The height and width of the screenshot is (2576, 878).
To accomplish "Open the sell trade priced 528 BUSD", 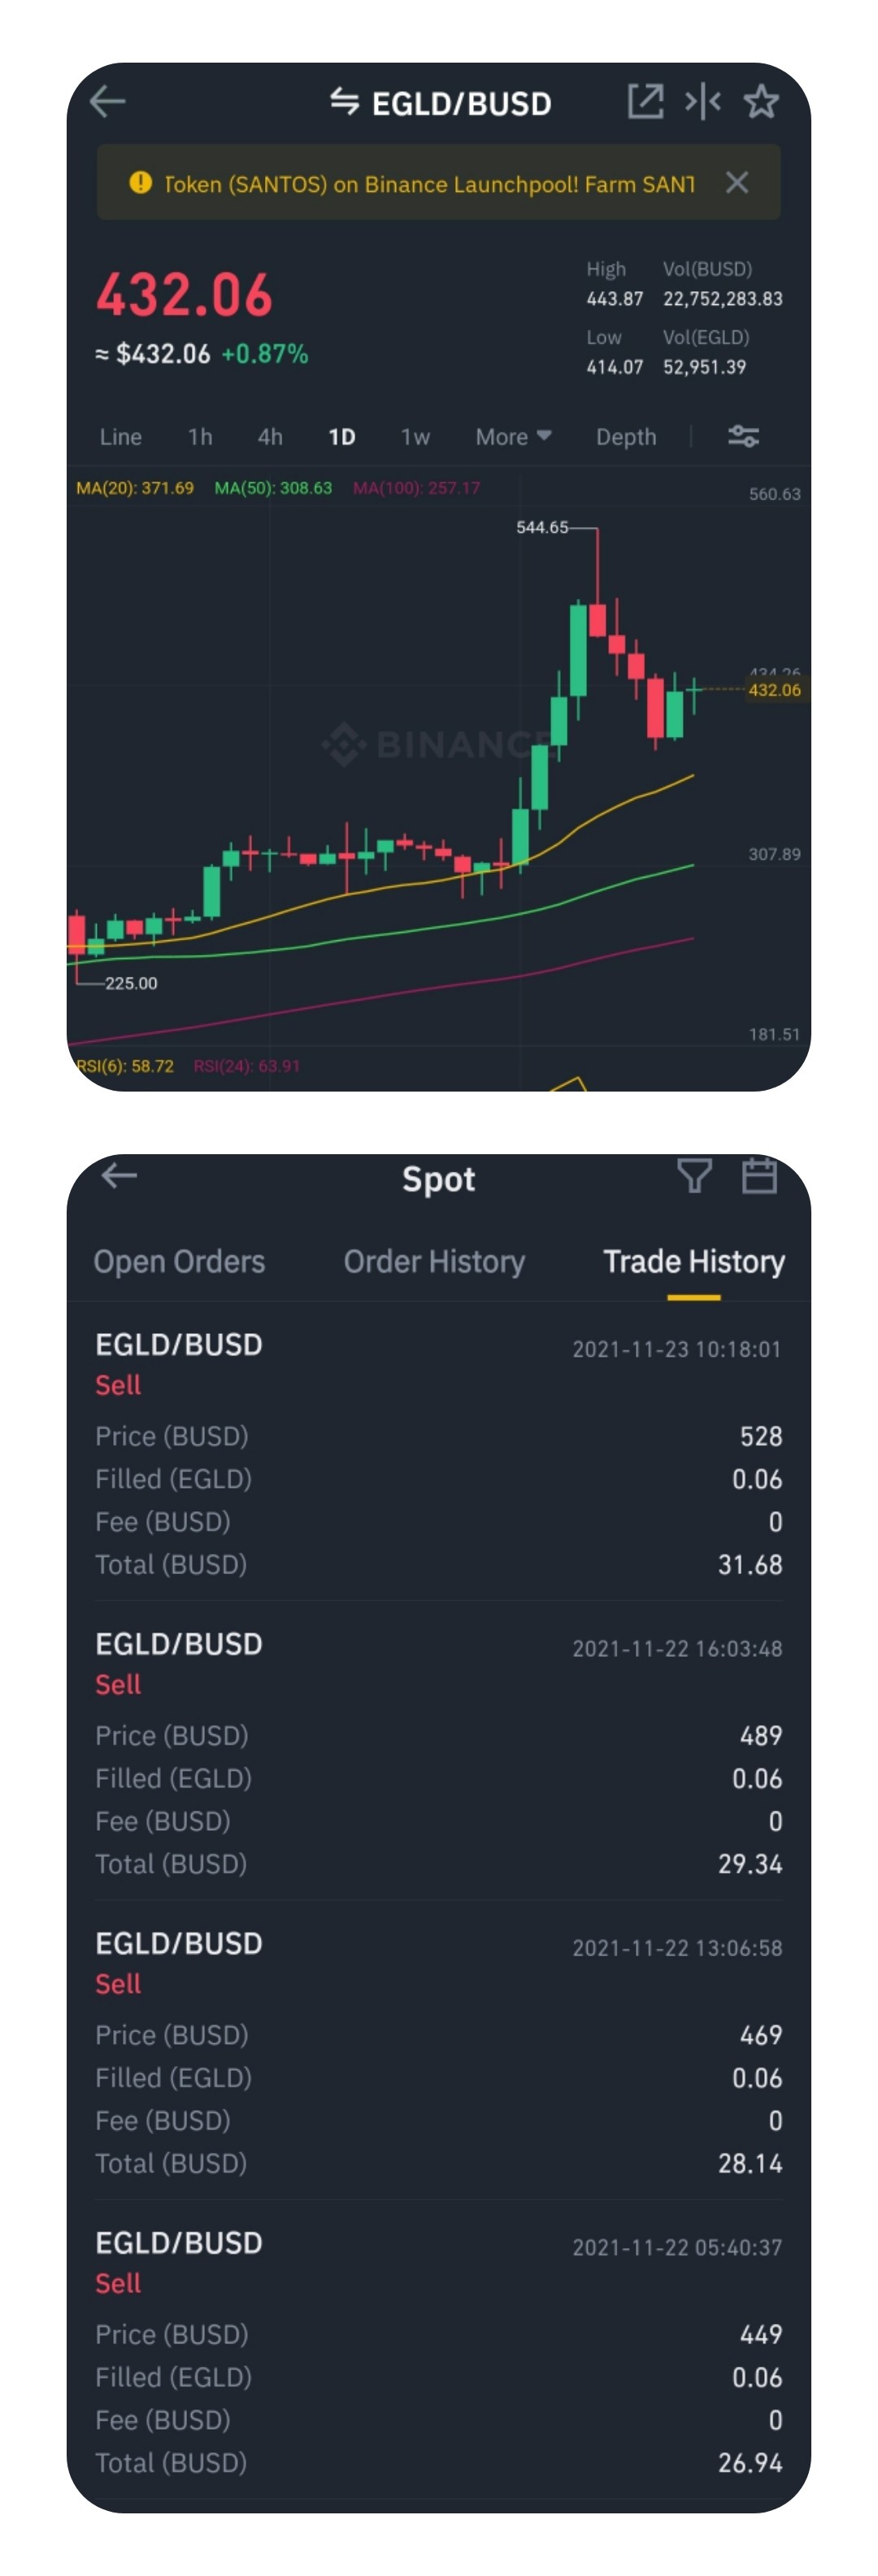I will pyautogui.click(x=438, y=1454).
